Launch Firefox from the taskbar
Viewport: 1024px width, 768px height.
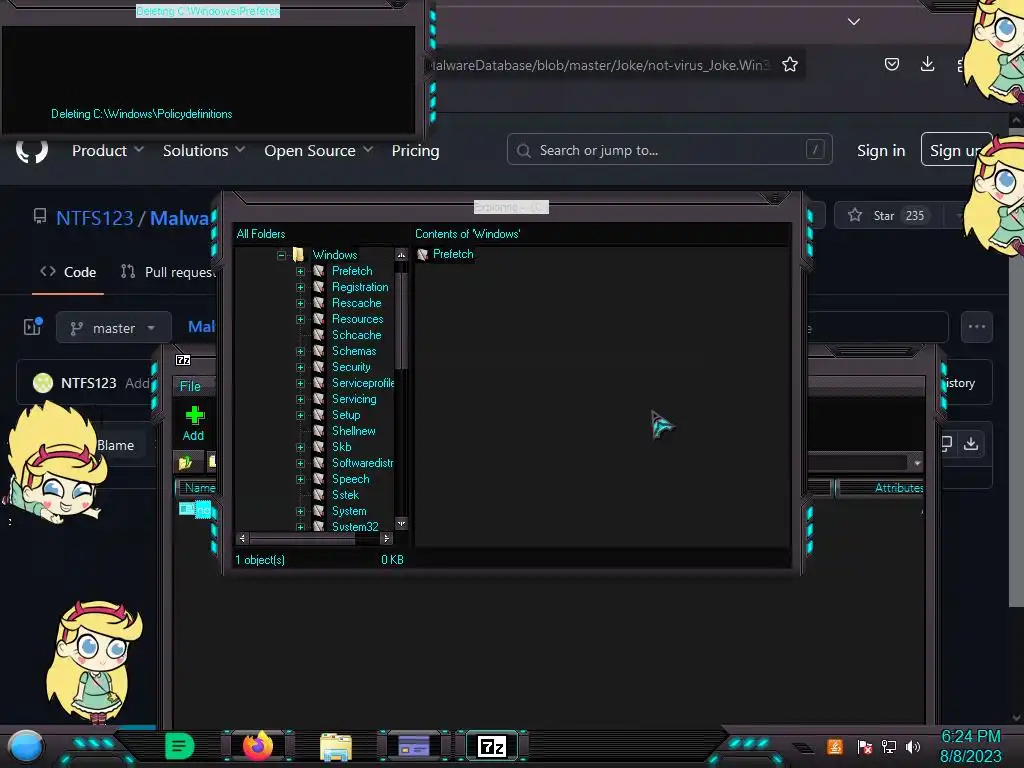[257, 746]
